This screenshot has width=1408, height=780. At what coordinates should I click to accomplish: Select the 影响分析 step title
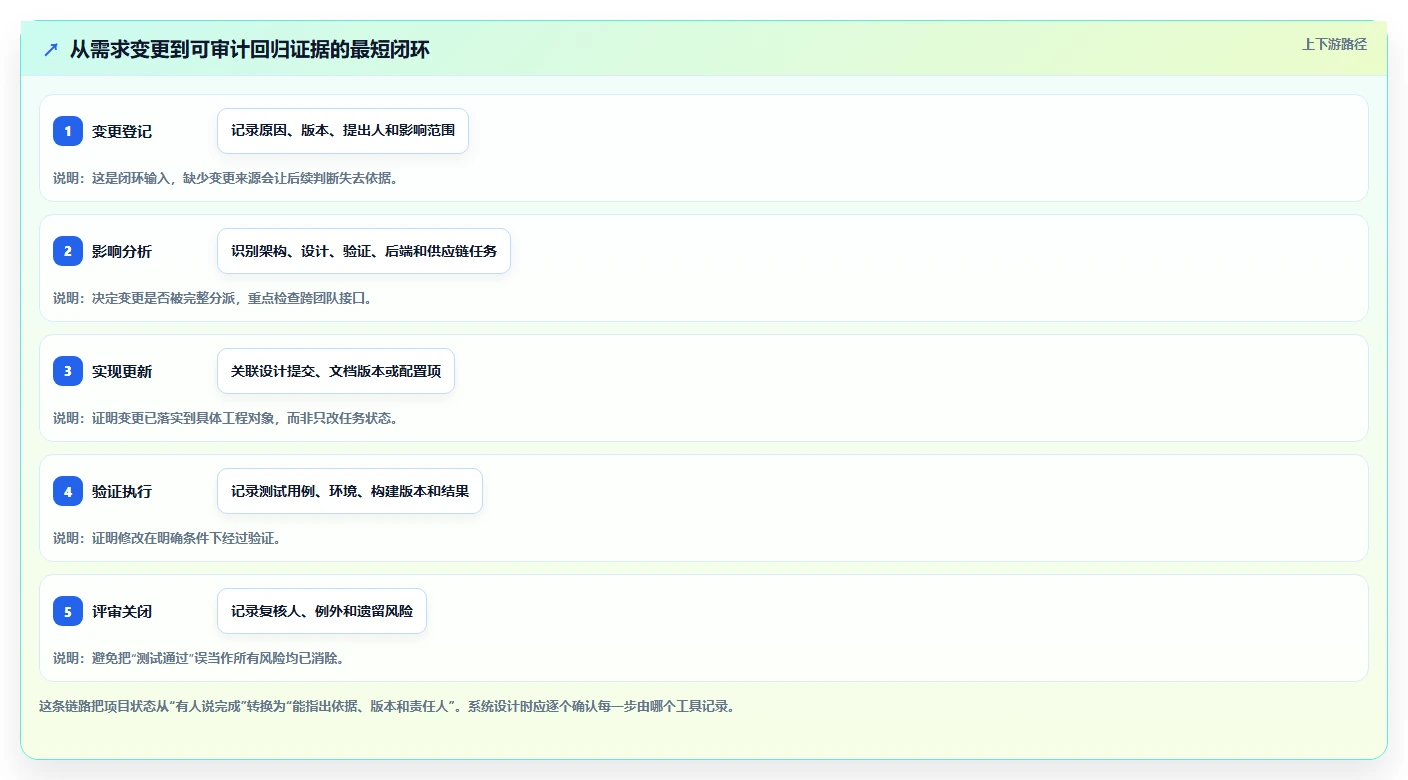122,251
